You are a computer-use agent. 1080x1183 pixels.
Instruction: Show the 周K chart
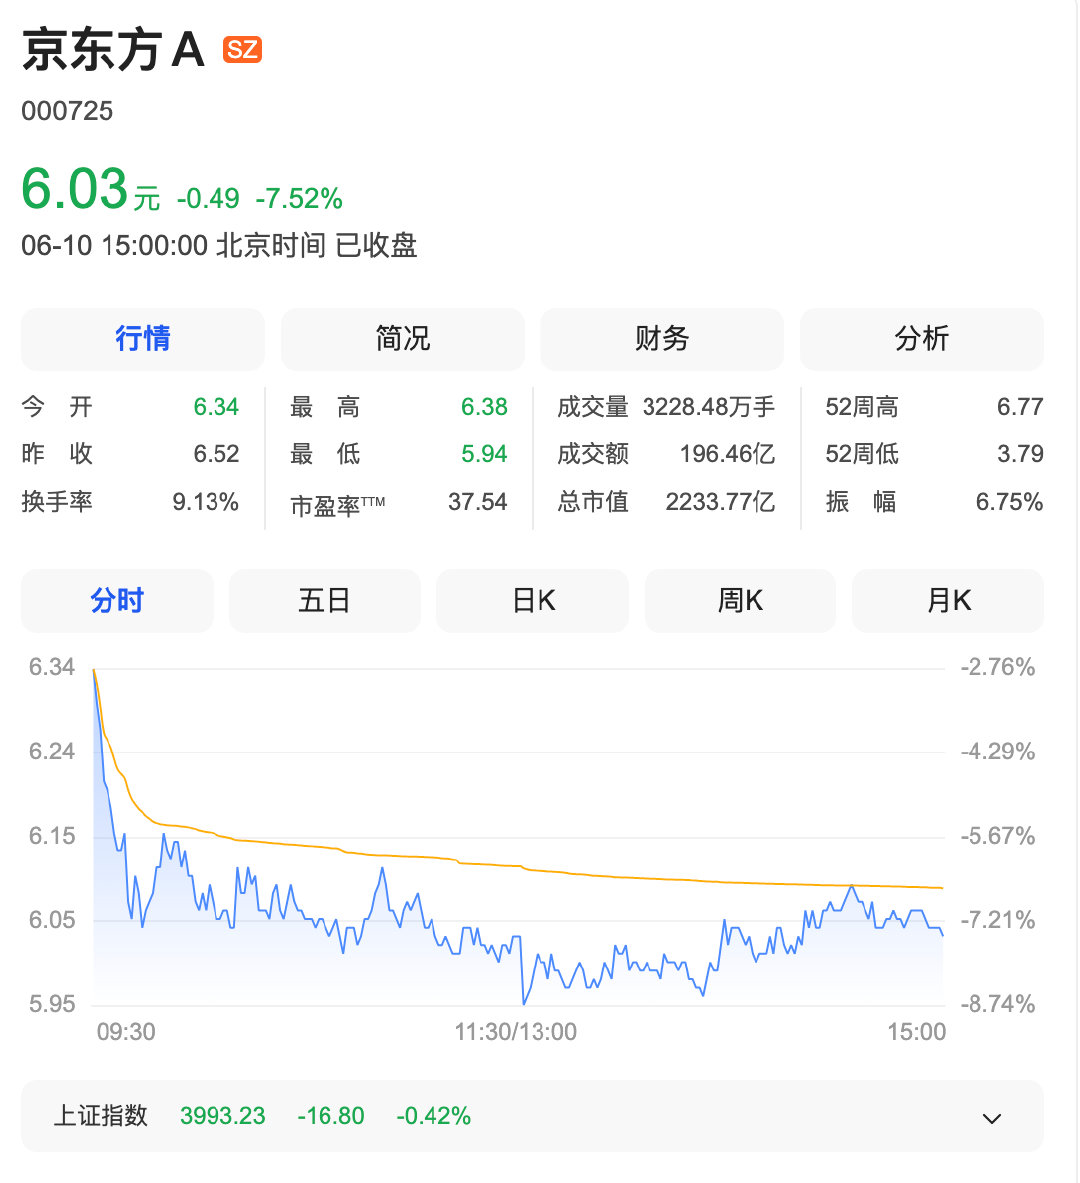click(740, 601)
